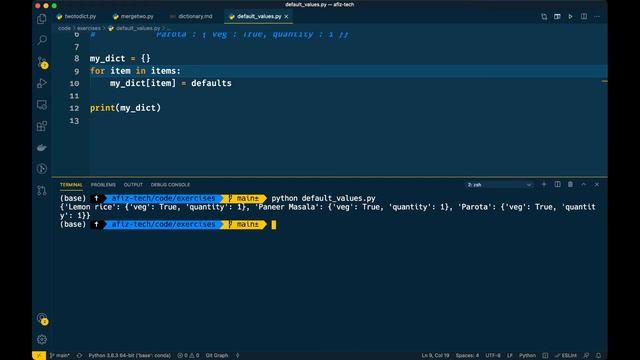Click the terminal prompt cursor
Screen dimensions: 640x360
[x=273, y=224]
